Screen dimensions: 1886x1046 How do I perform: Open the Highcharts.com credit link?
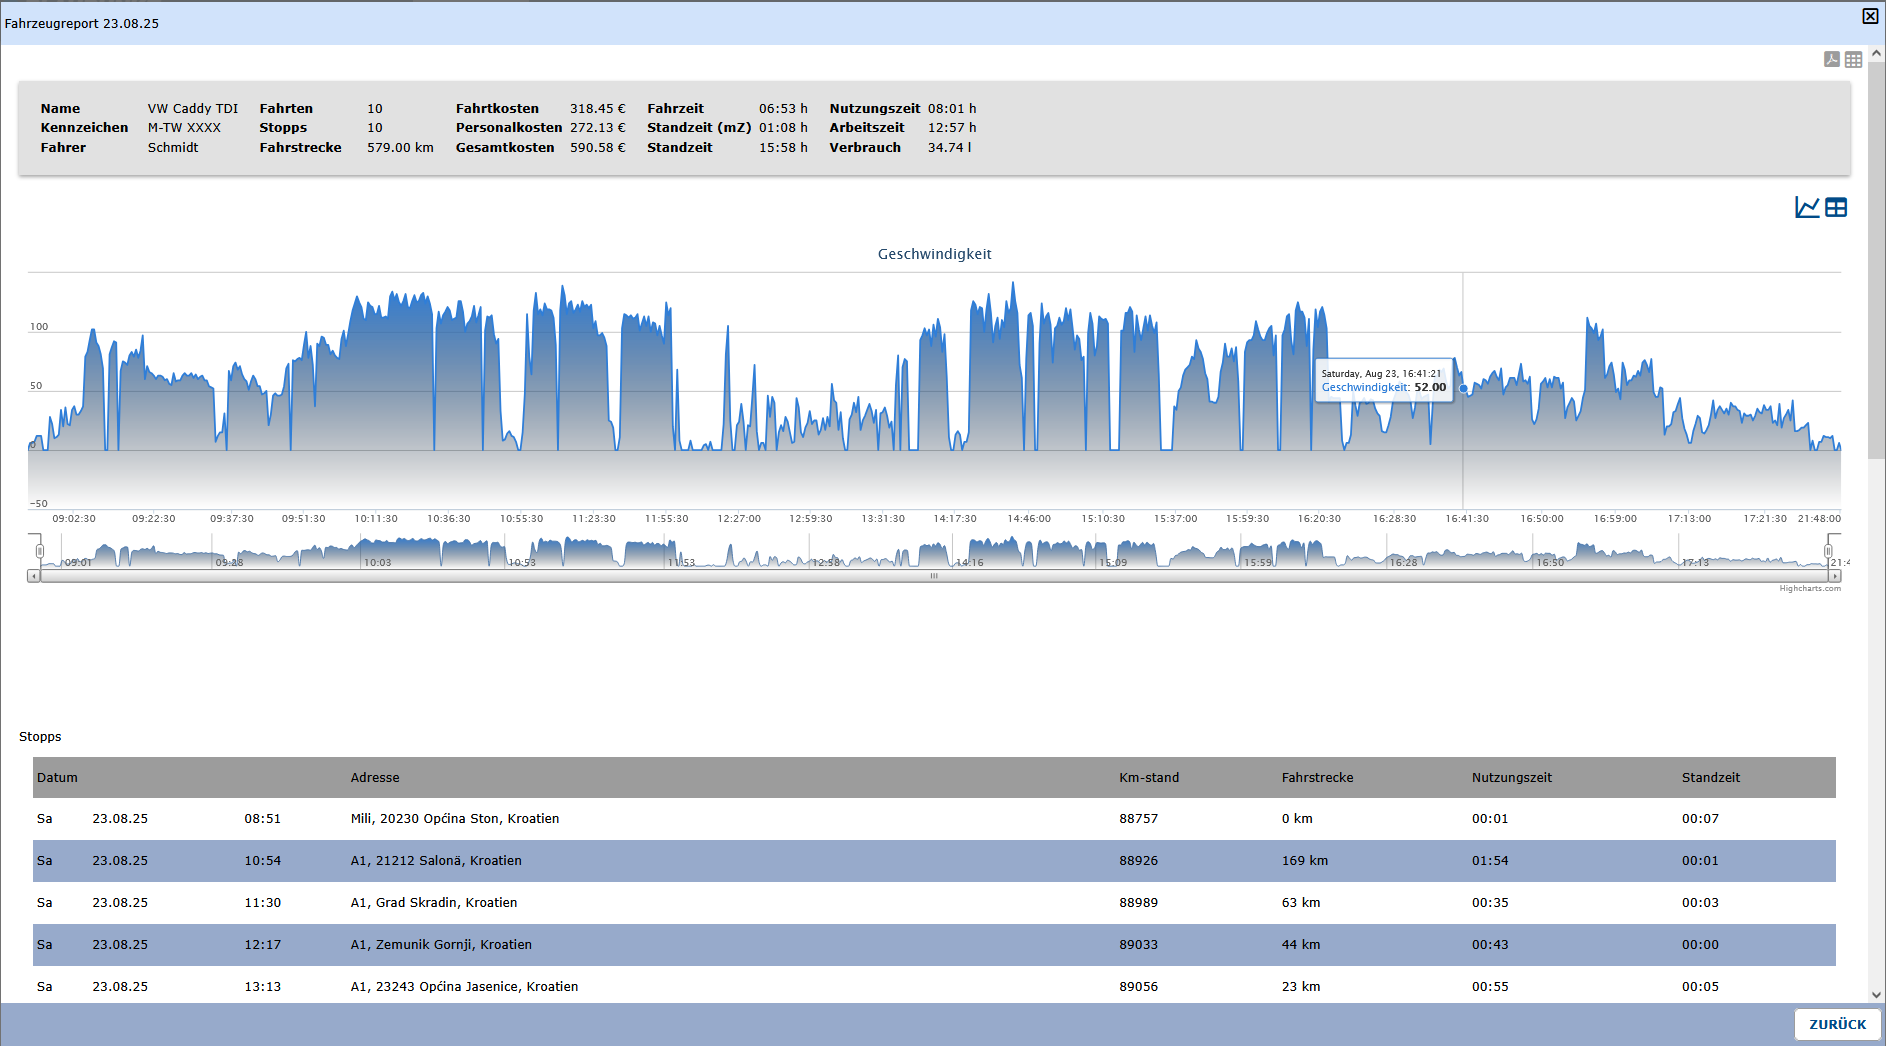coord(1809,589)
